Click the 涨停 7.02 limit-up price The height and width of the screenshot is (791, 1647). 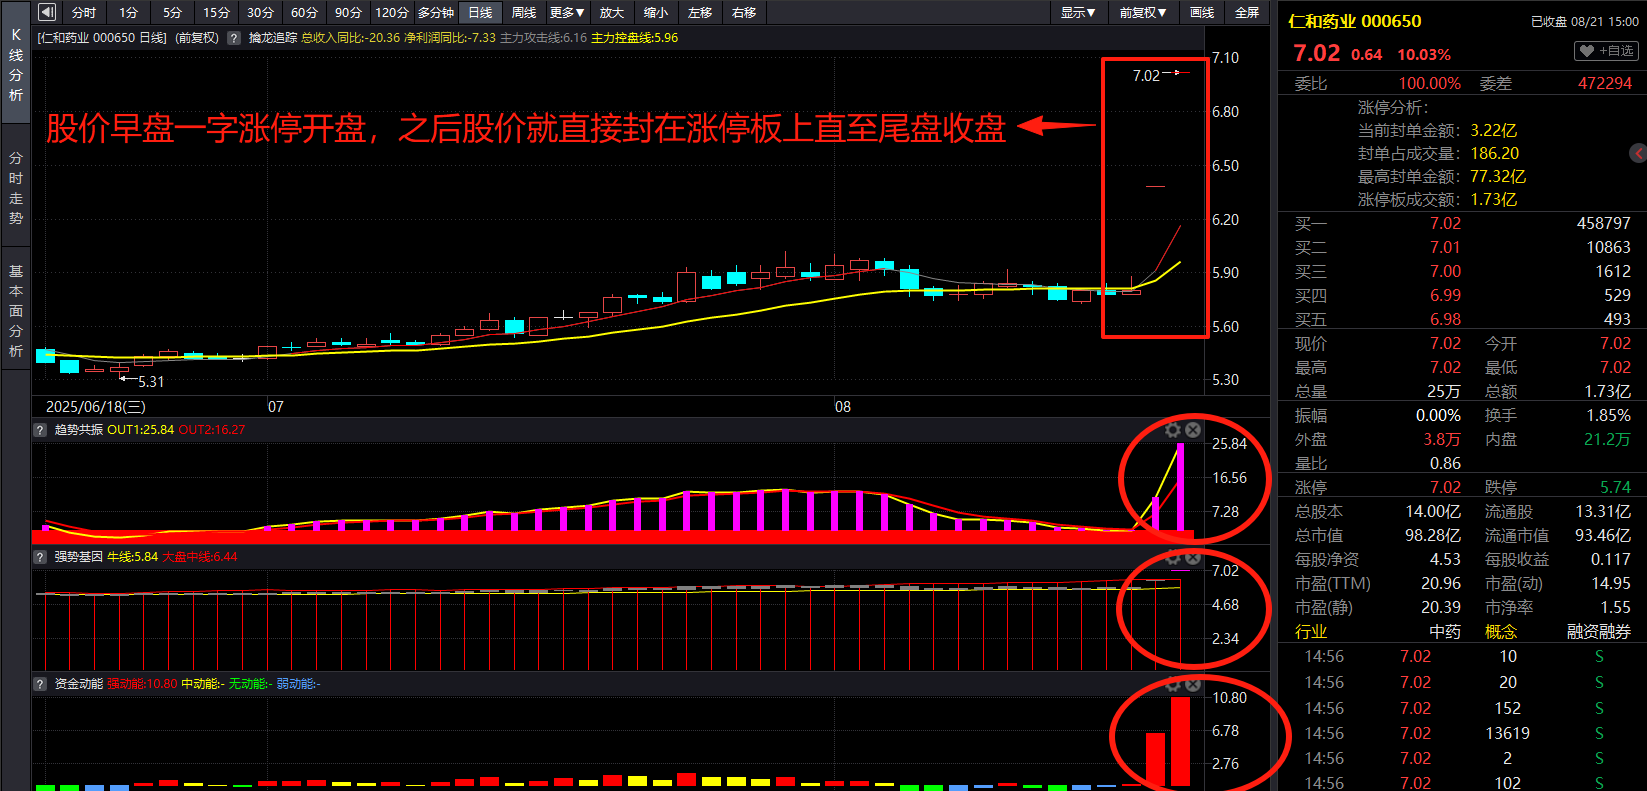(1445, 488)
